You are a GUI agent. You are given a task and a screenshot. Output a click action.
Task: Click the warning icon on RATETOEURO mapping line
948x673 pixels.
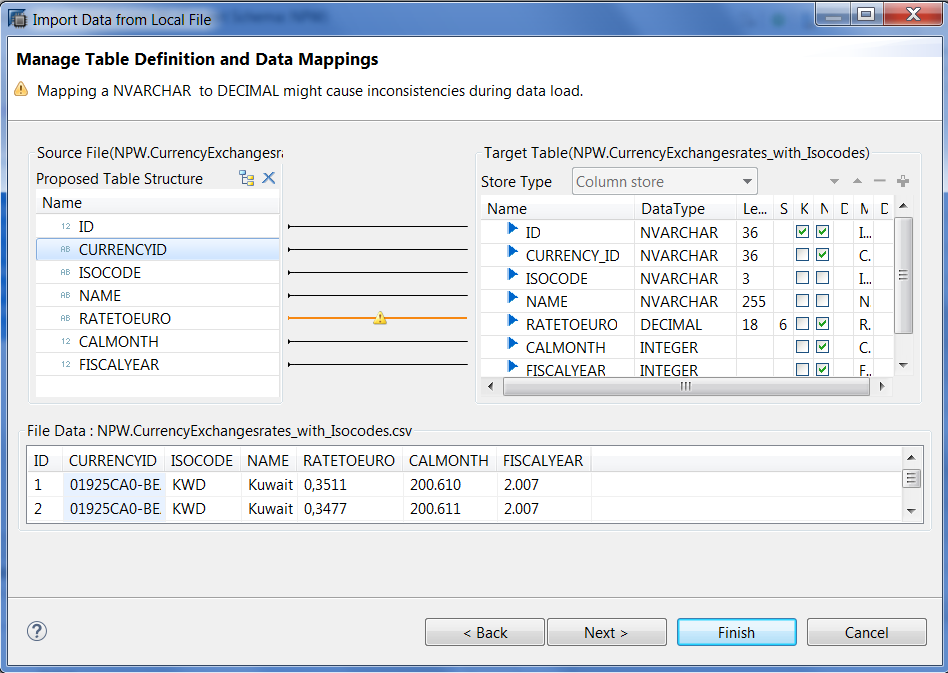(380, 318)
